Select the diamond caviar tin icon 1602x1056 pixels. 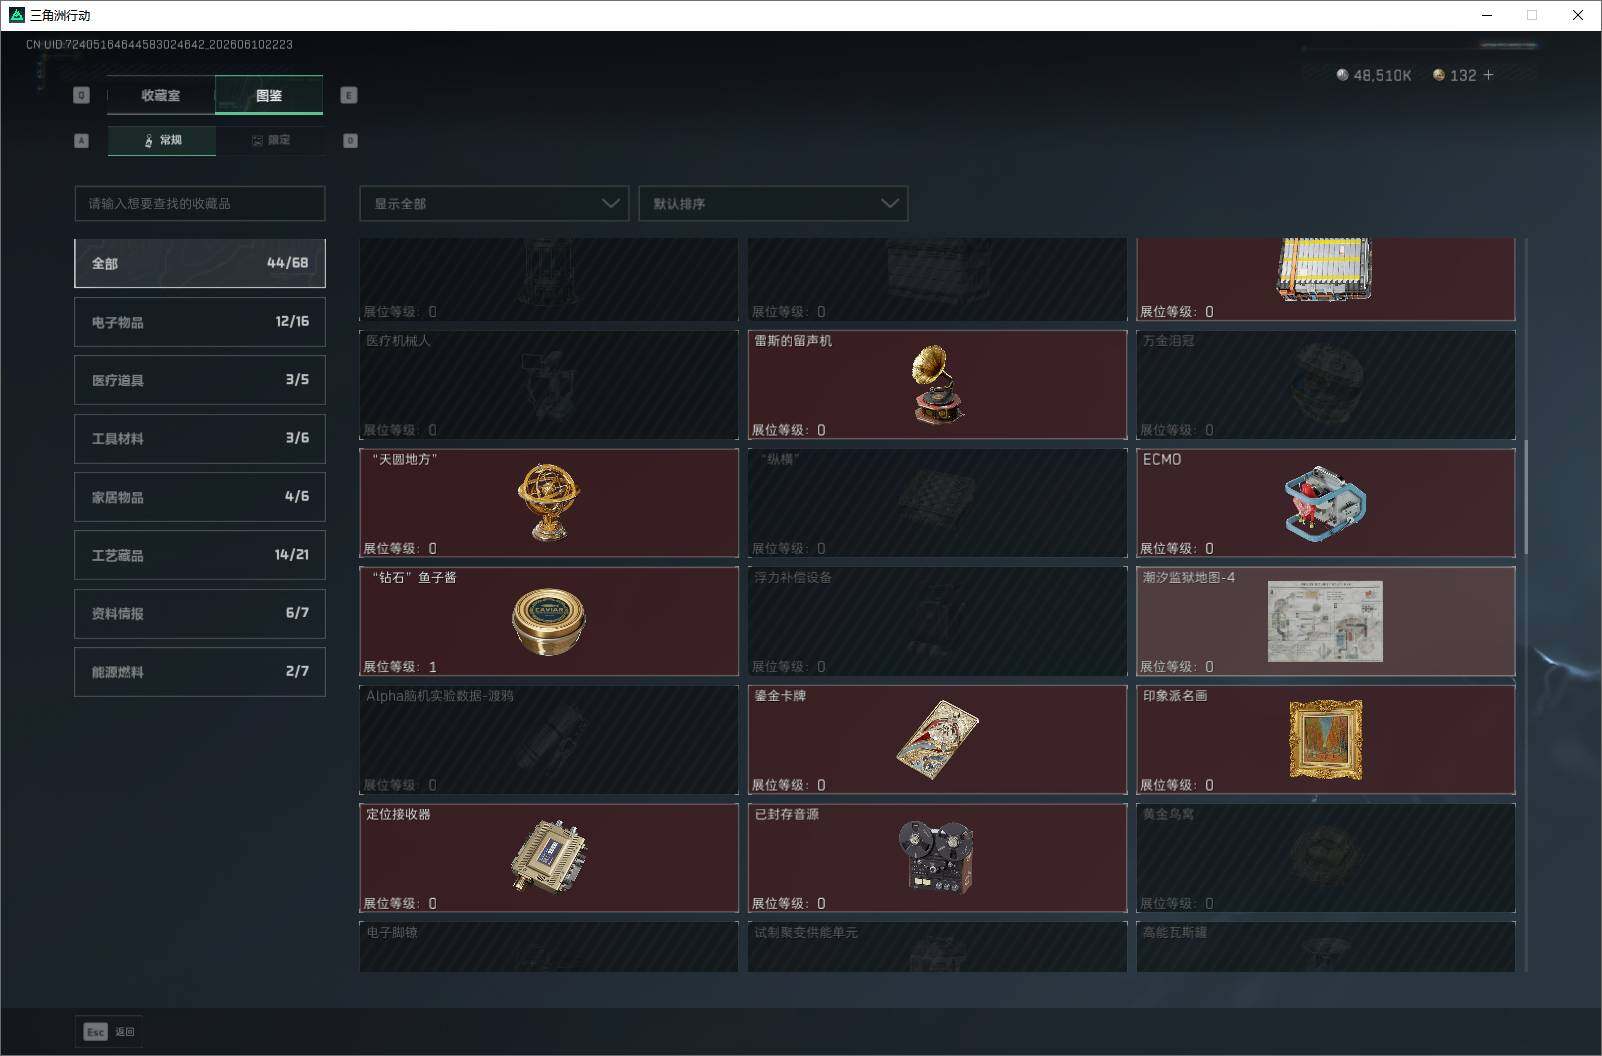548,621
